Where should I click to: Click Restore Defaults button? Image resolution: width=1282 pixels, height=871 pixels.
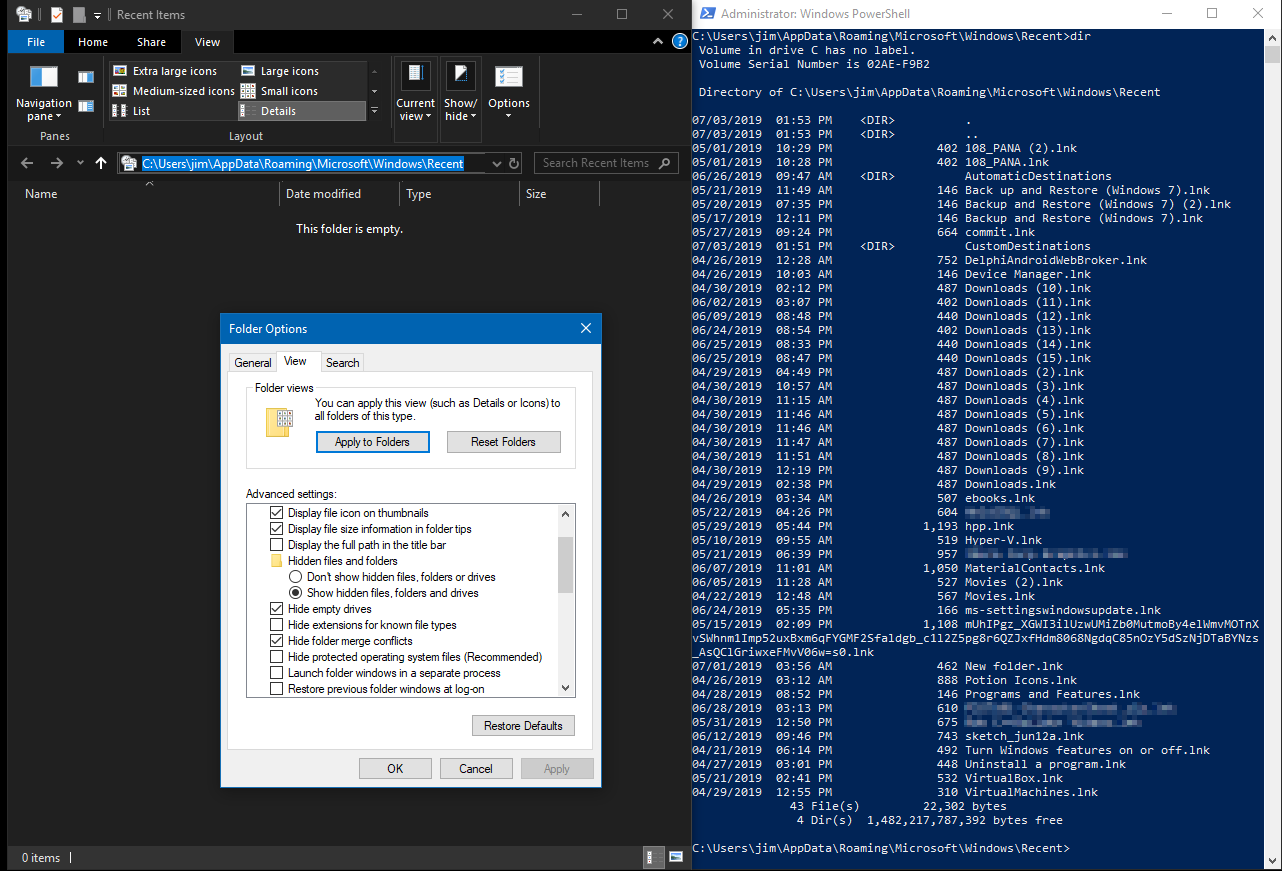(x=523, y=726)
